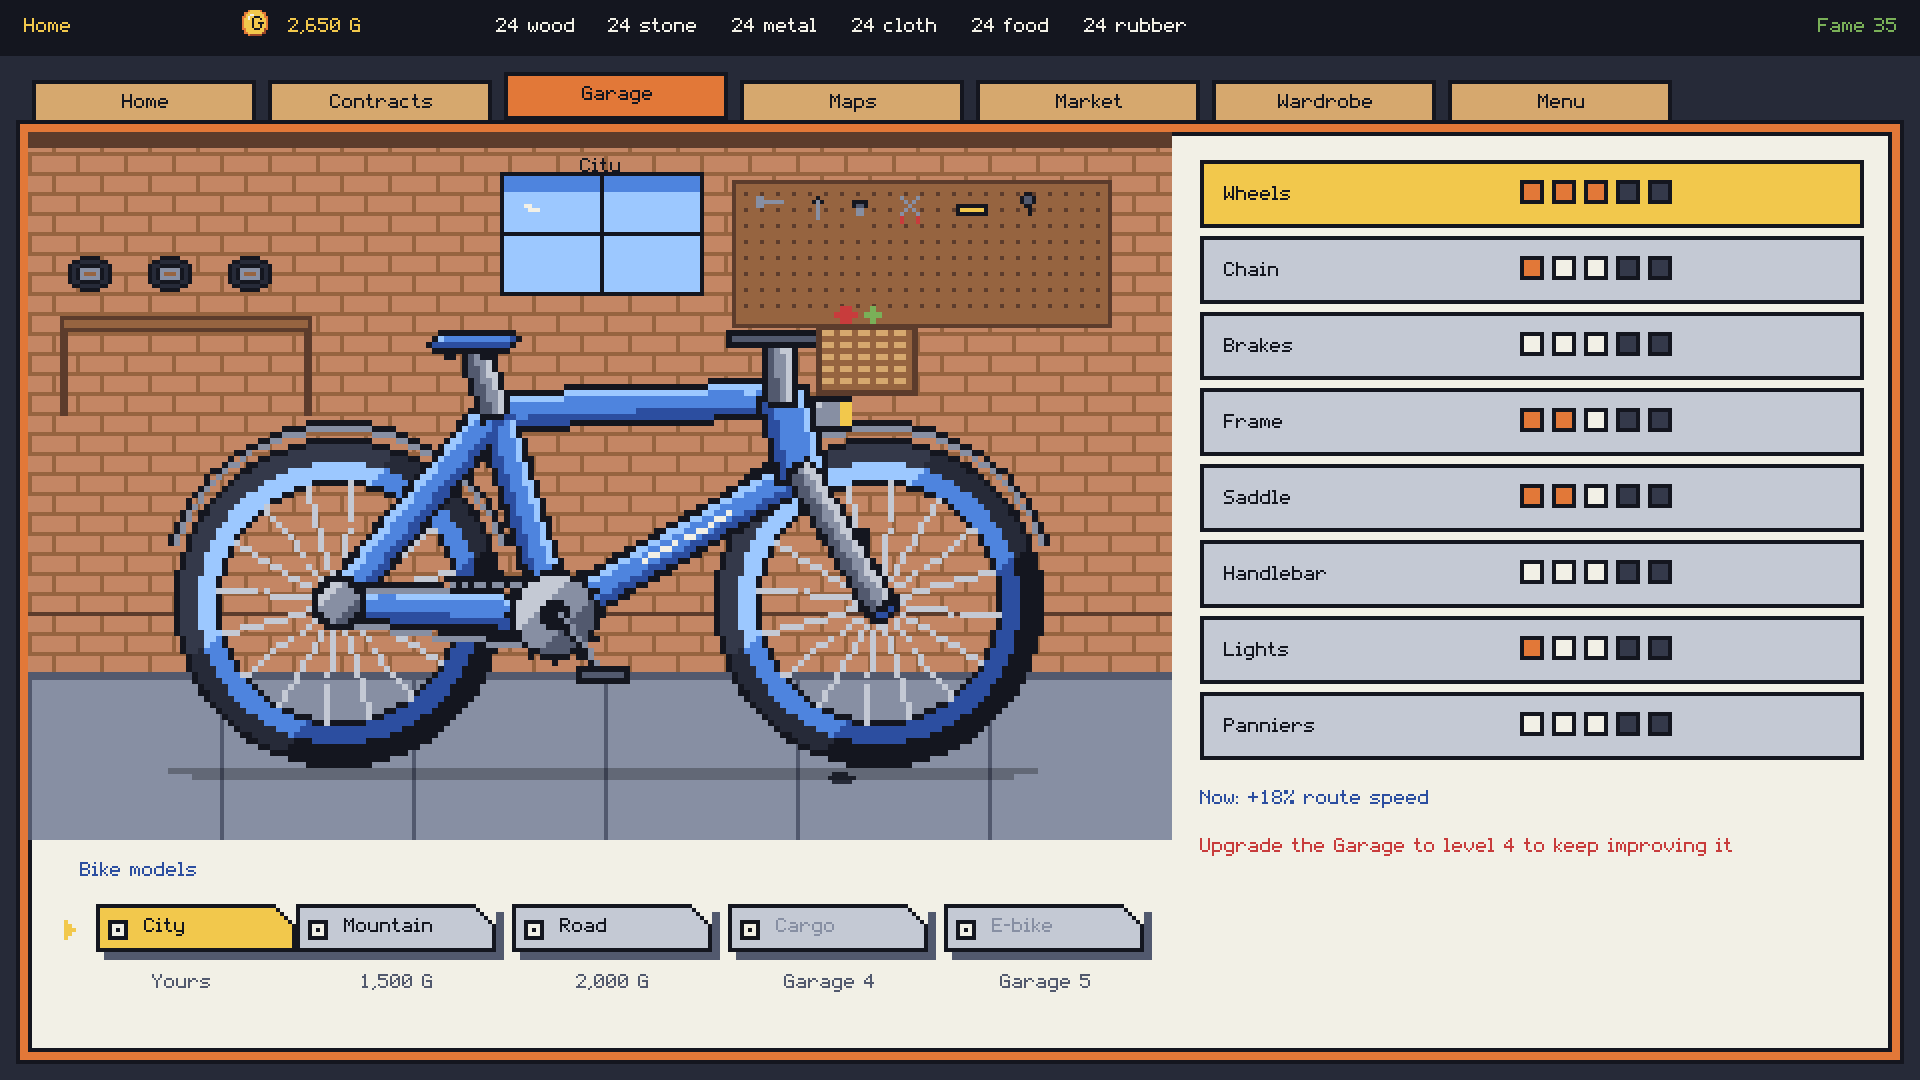
Task: Click the E-bike model square icon
Action: (966, 930)
